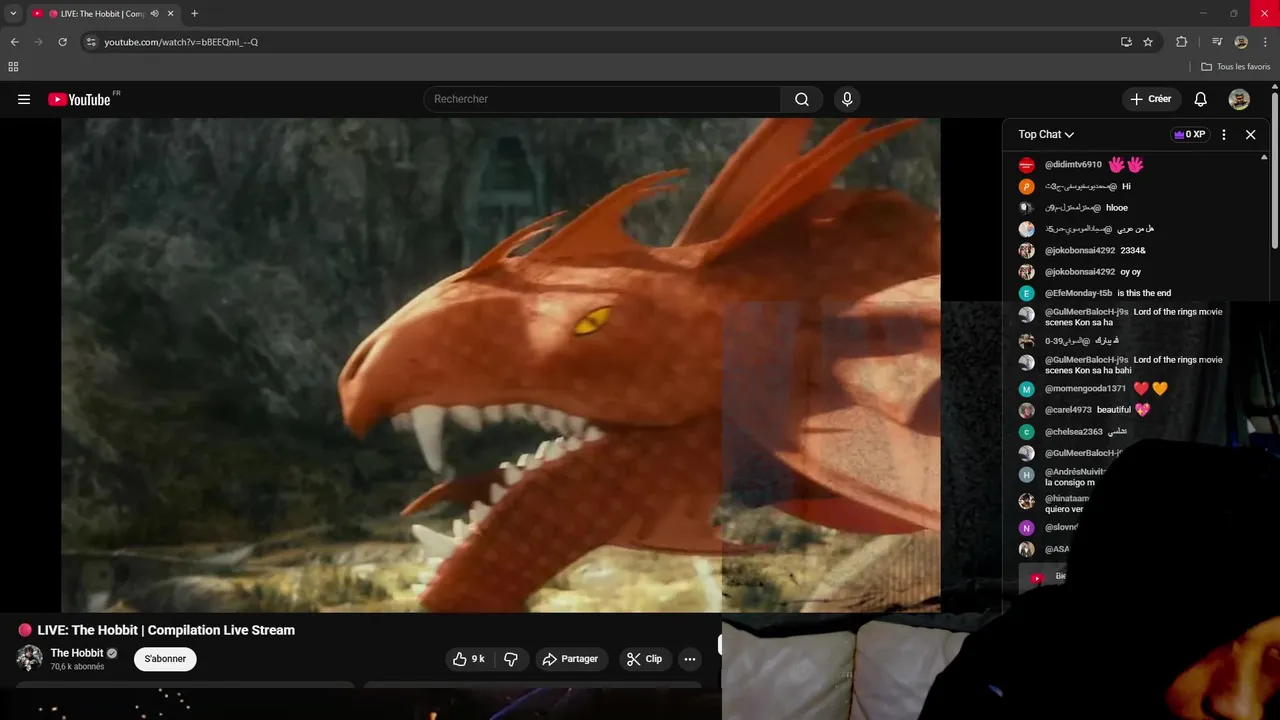Image resolution: width=1280 pixels, height=720 pixels.
Task: Click the 'hlooe' chat message
Action: (1117, 208)
